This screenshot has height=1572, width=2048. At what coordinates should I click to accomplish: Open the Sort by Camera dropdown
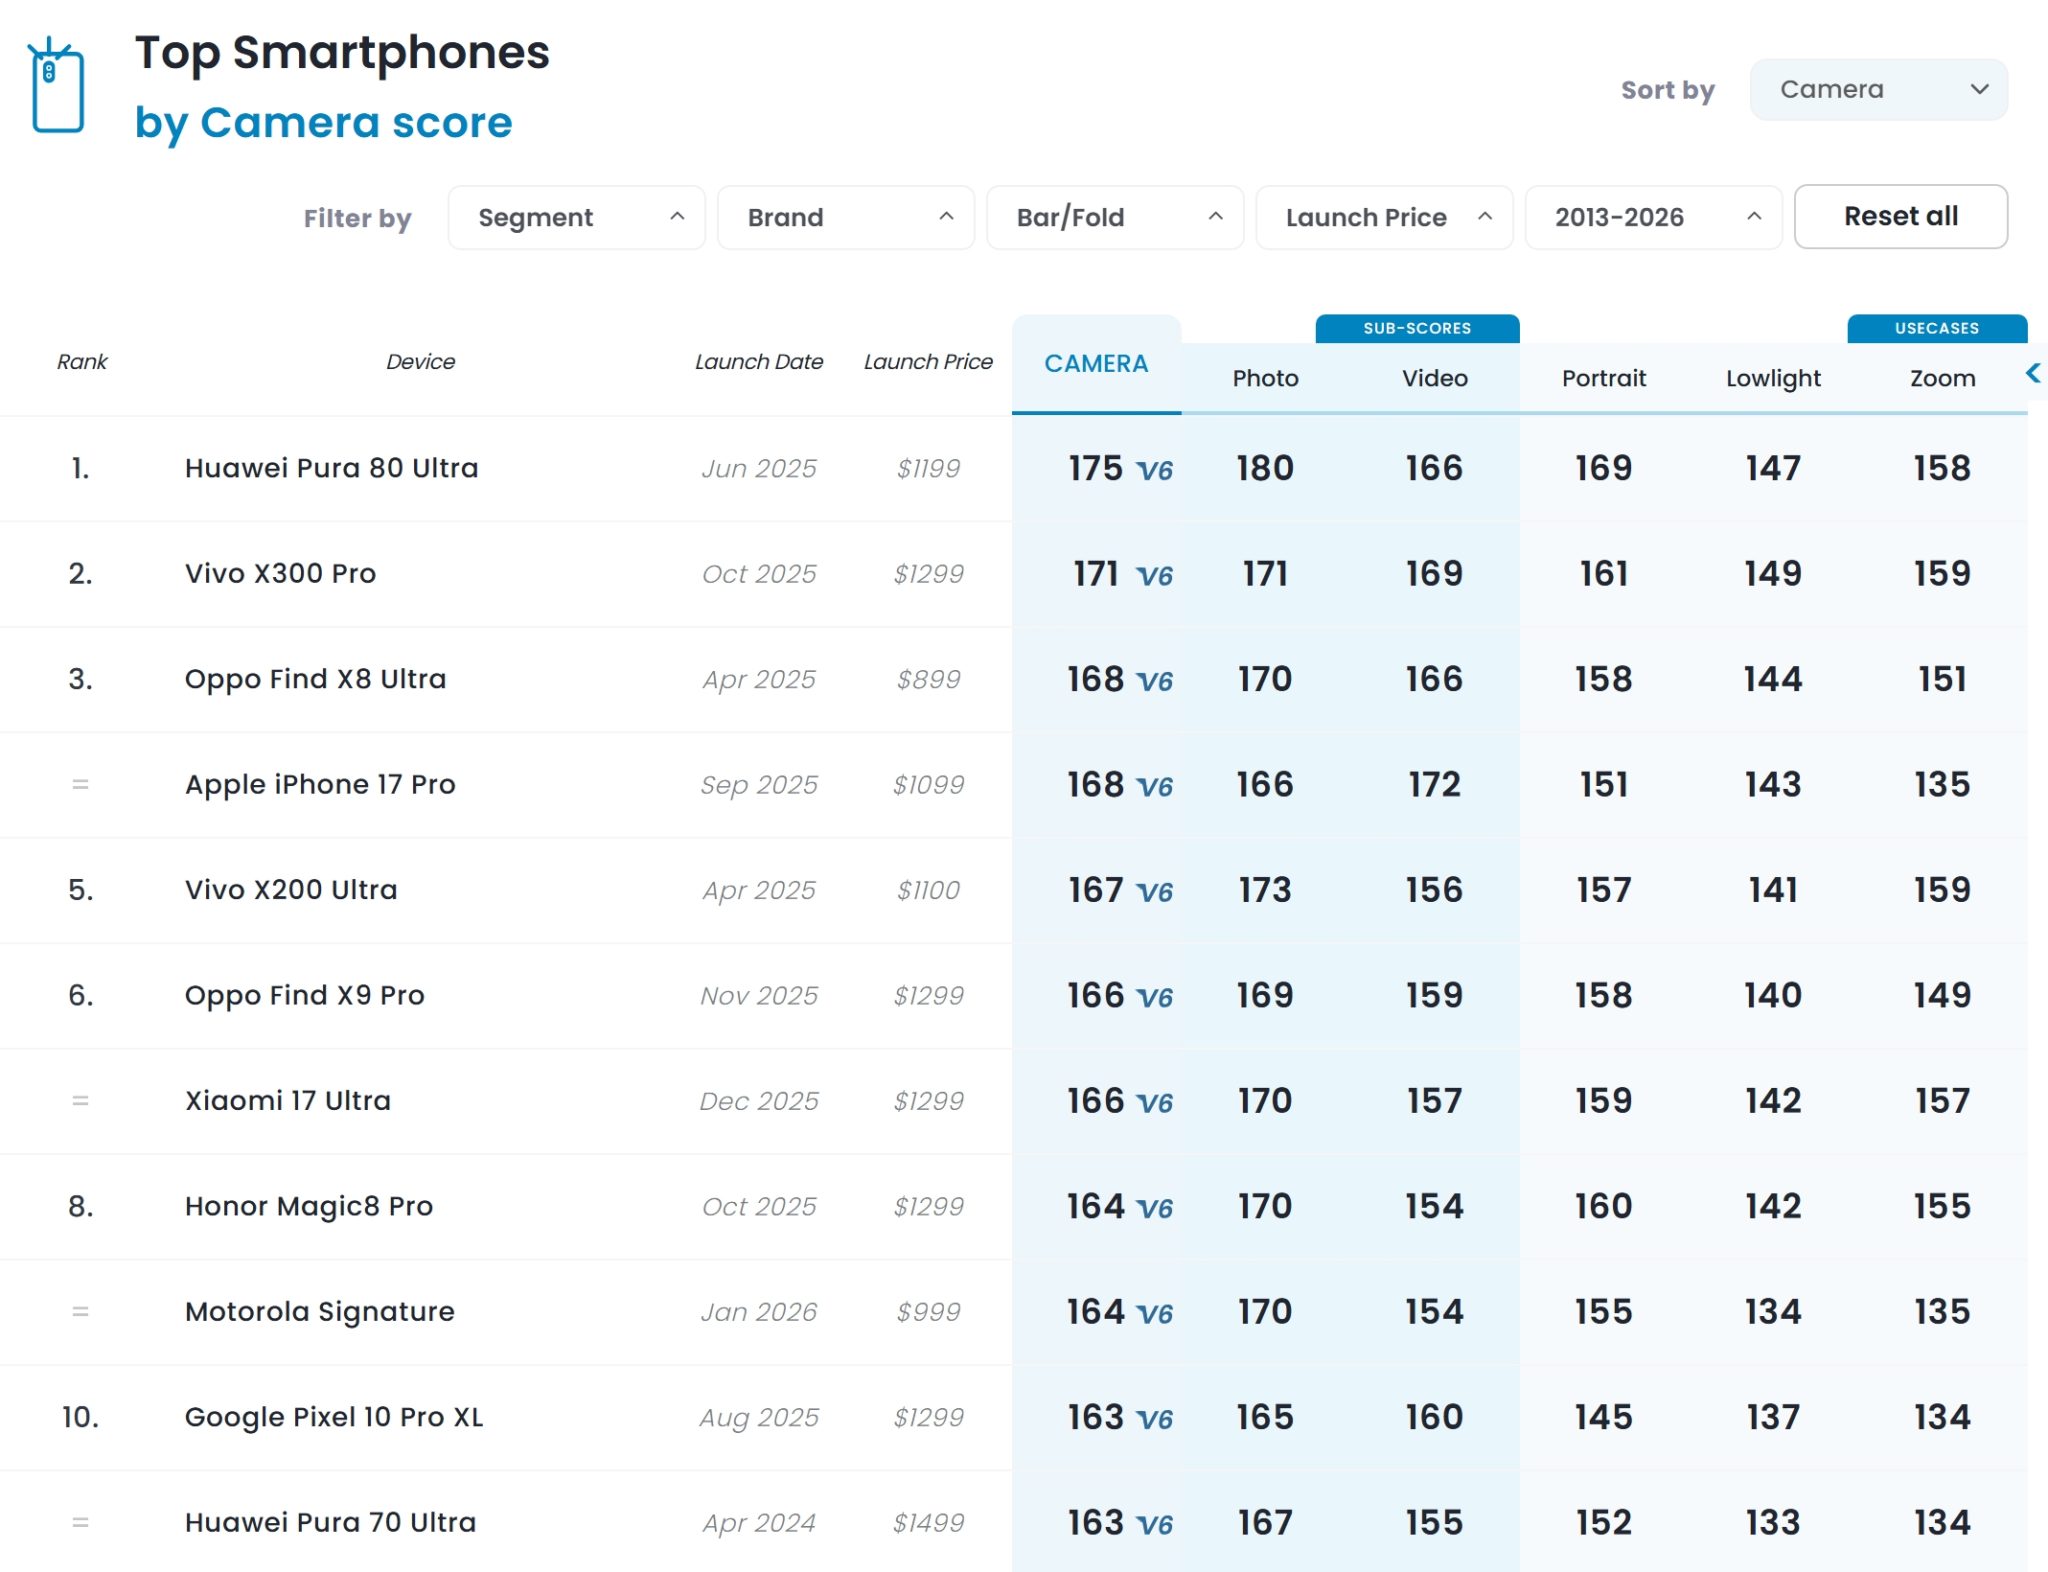point(1877,90)
